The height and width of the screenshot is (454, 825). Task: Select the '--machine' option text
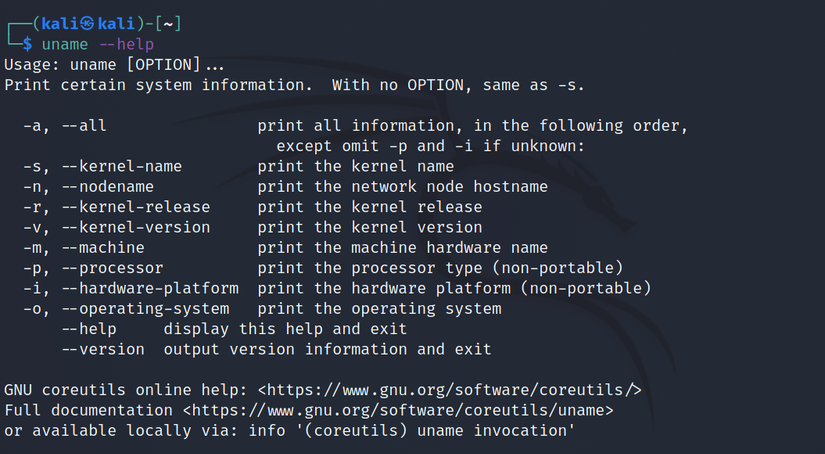coord(103,248)
